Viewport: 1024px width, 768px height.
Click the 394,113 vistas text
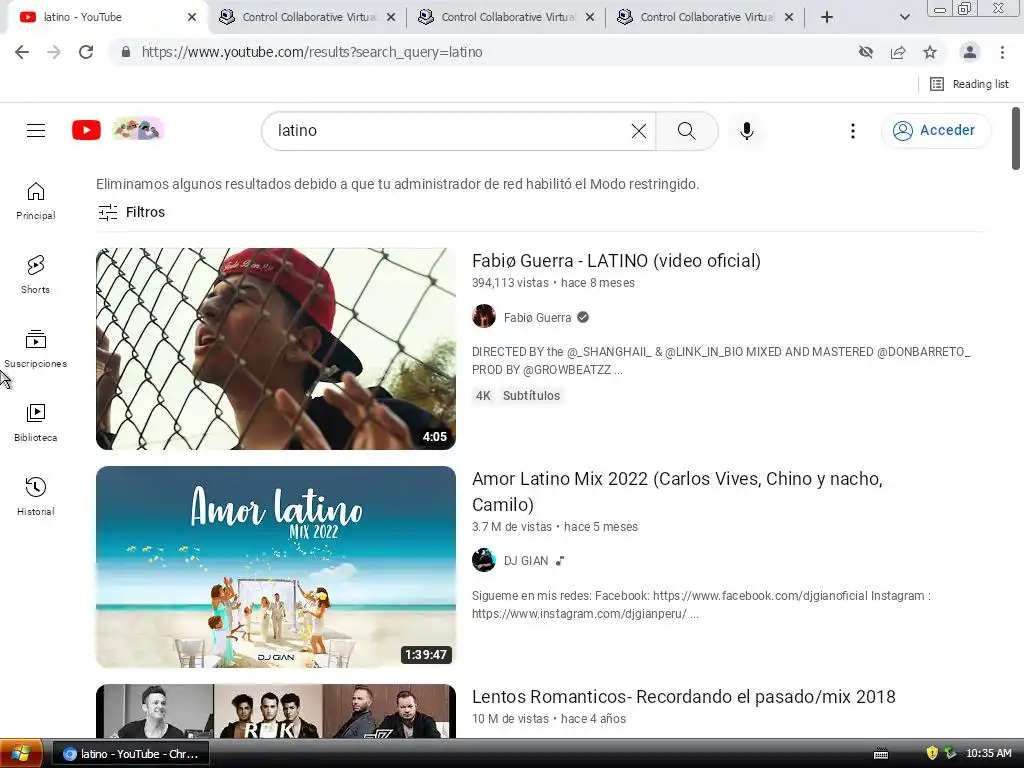coord(511,283)
